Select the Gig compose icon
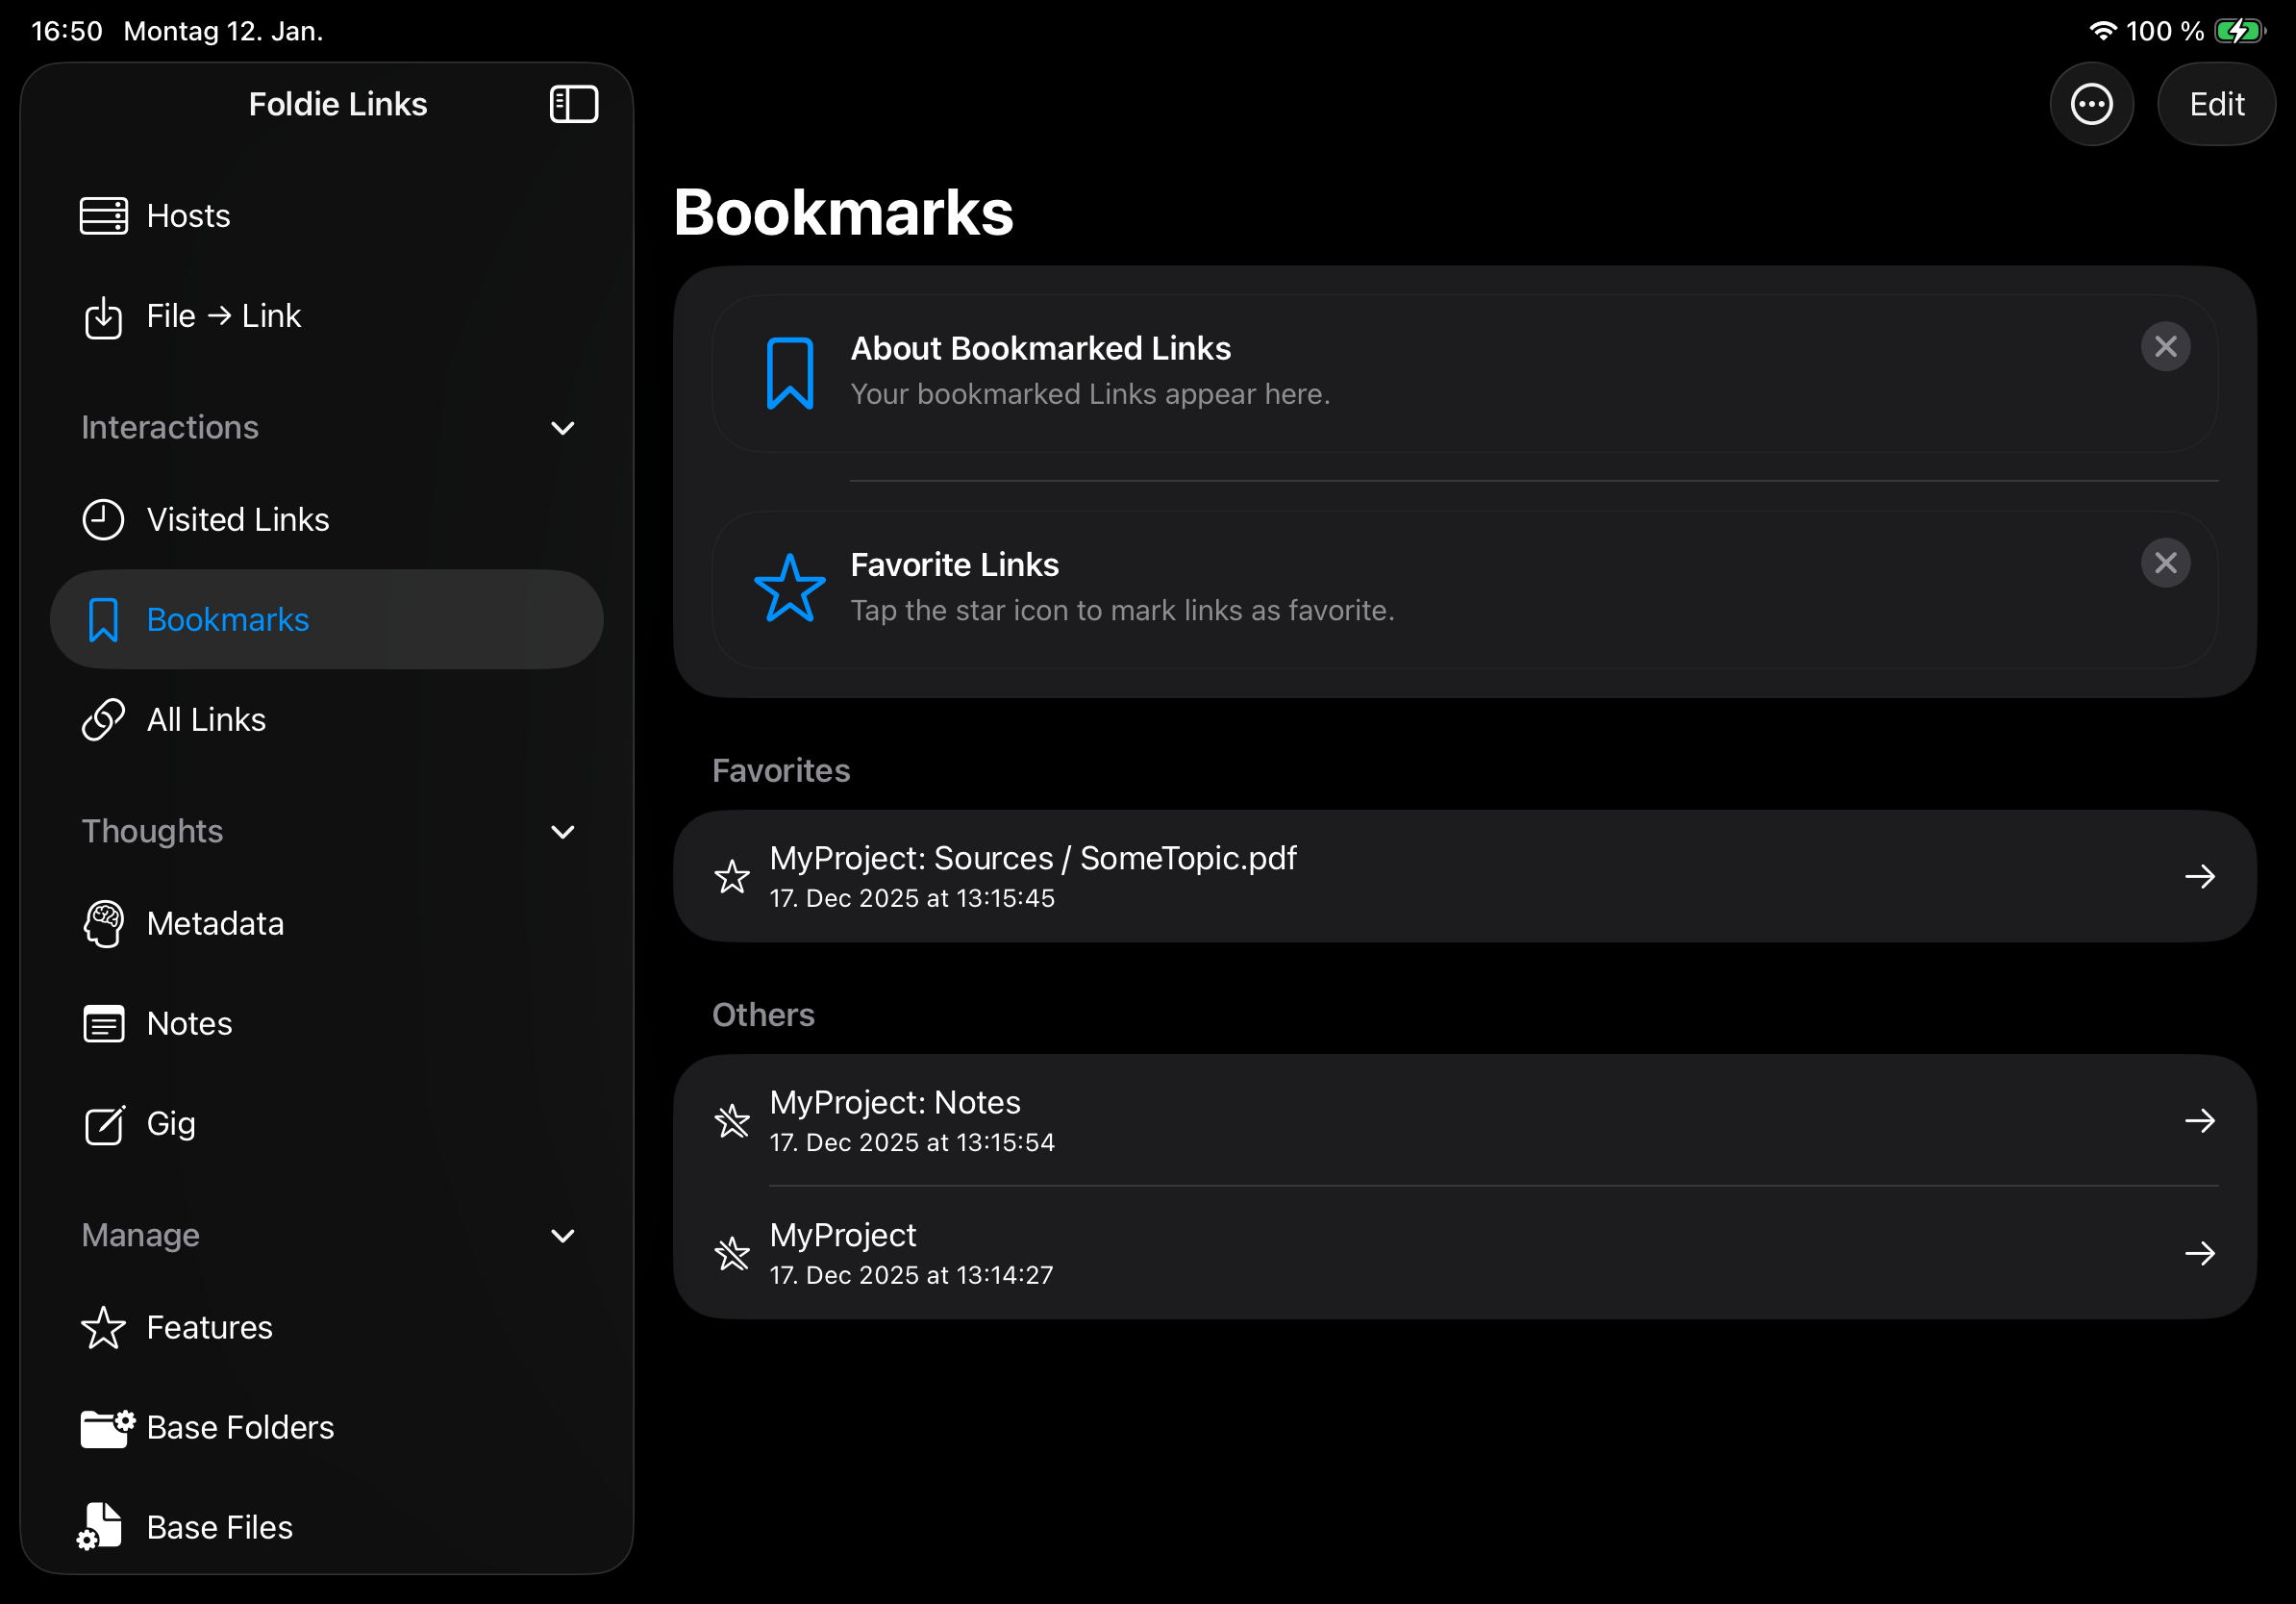This screenshot has height=1604, width=2296. coord(105,1124)
